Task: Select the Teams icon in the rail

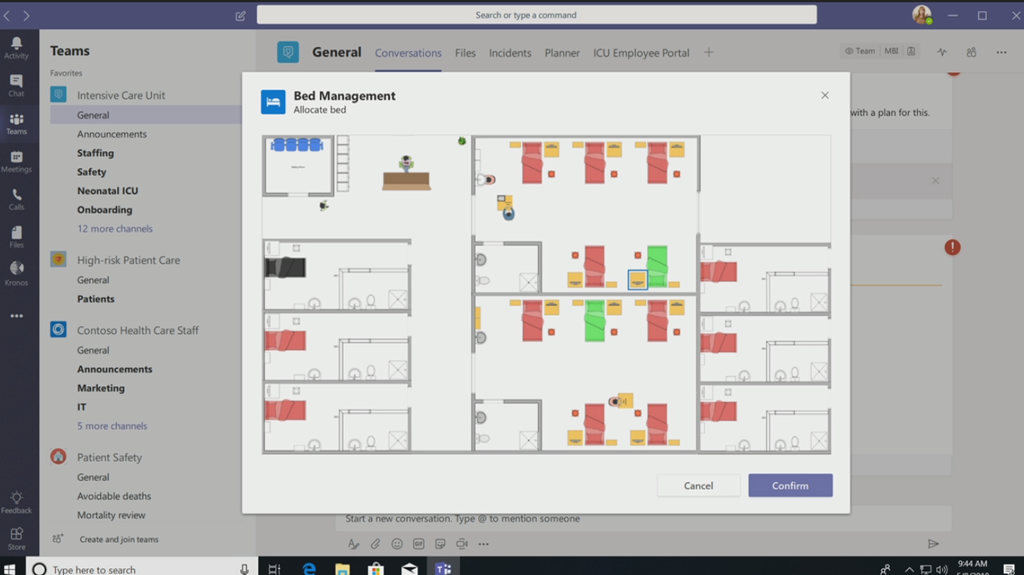Action: [x=16, y=123]
